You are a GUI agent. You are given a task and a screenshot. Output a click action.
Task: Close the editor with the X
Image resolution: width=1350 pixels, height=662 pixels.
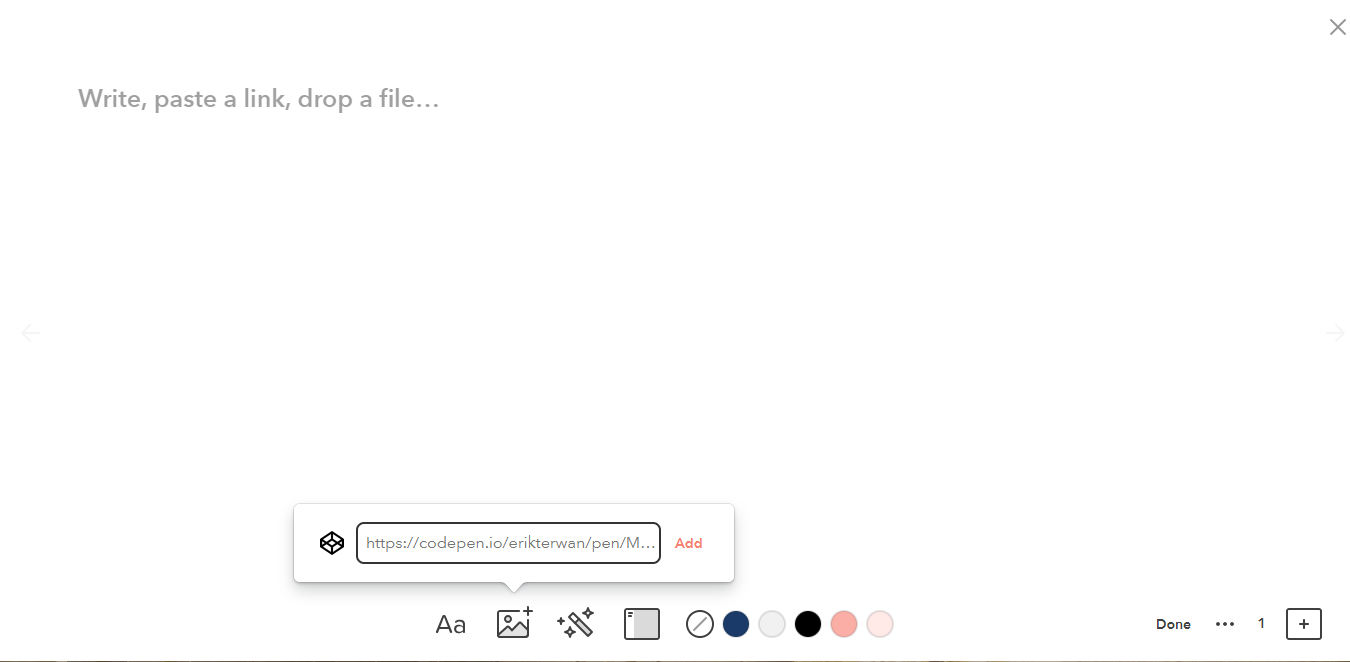[1337, 27]
